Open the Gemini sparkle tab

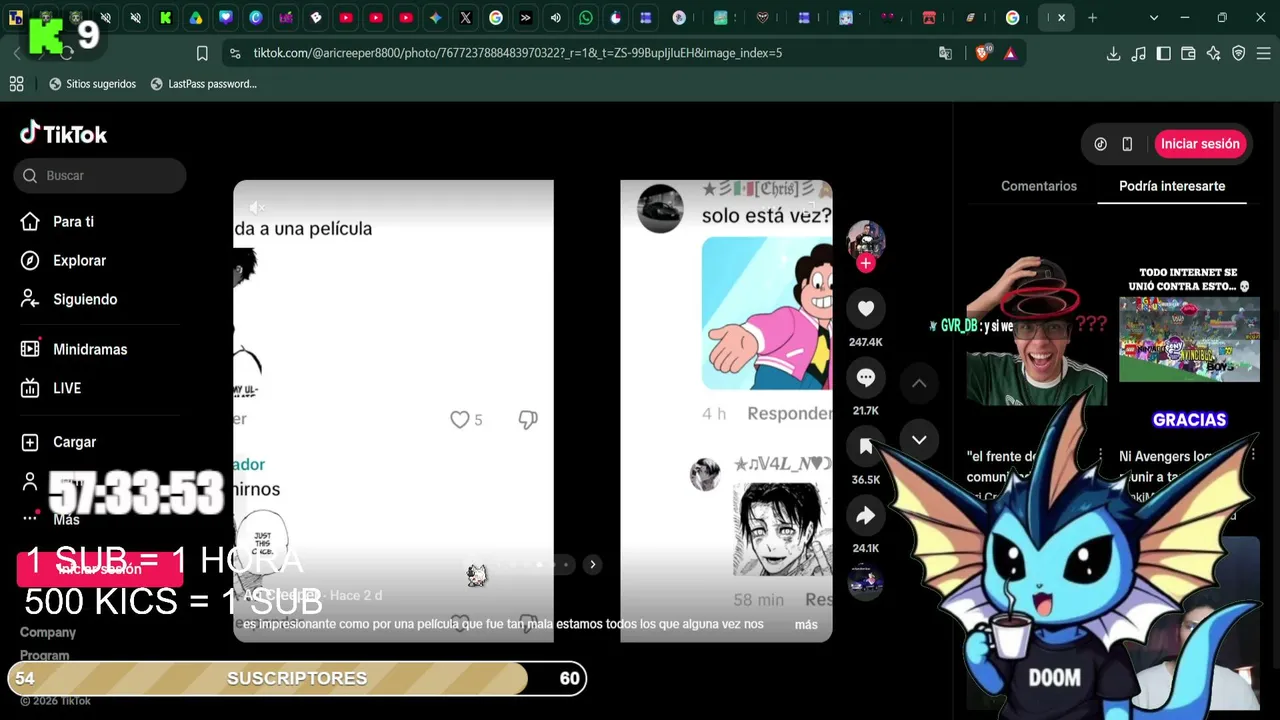pos(436,17)
